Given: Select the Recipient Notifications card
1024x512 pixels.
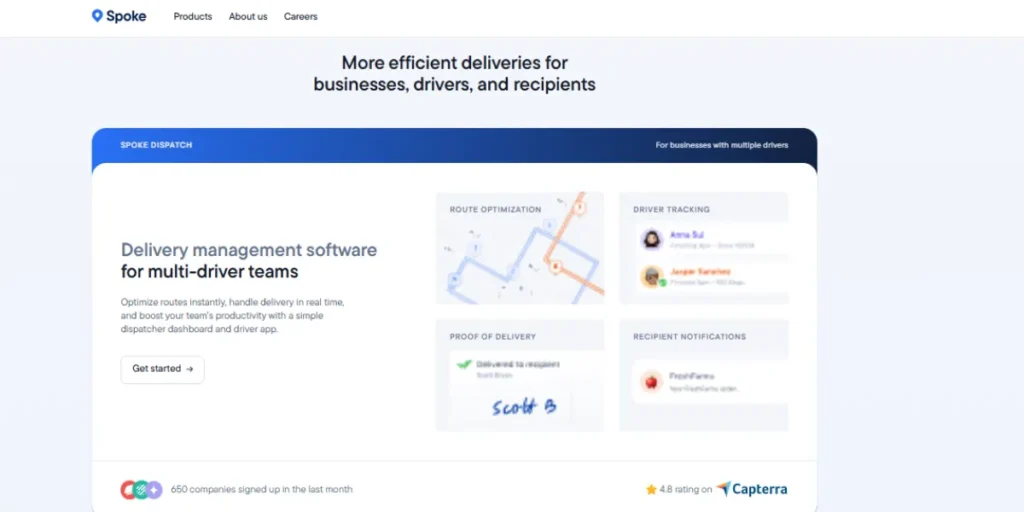Looking at the screenshot, I should pos(703,375).
